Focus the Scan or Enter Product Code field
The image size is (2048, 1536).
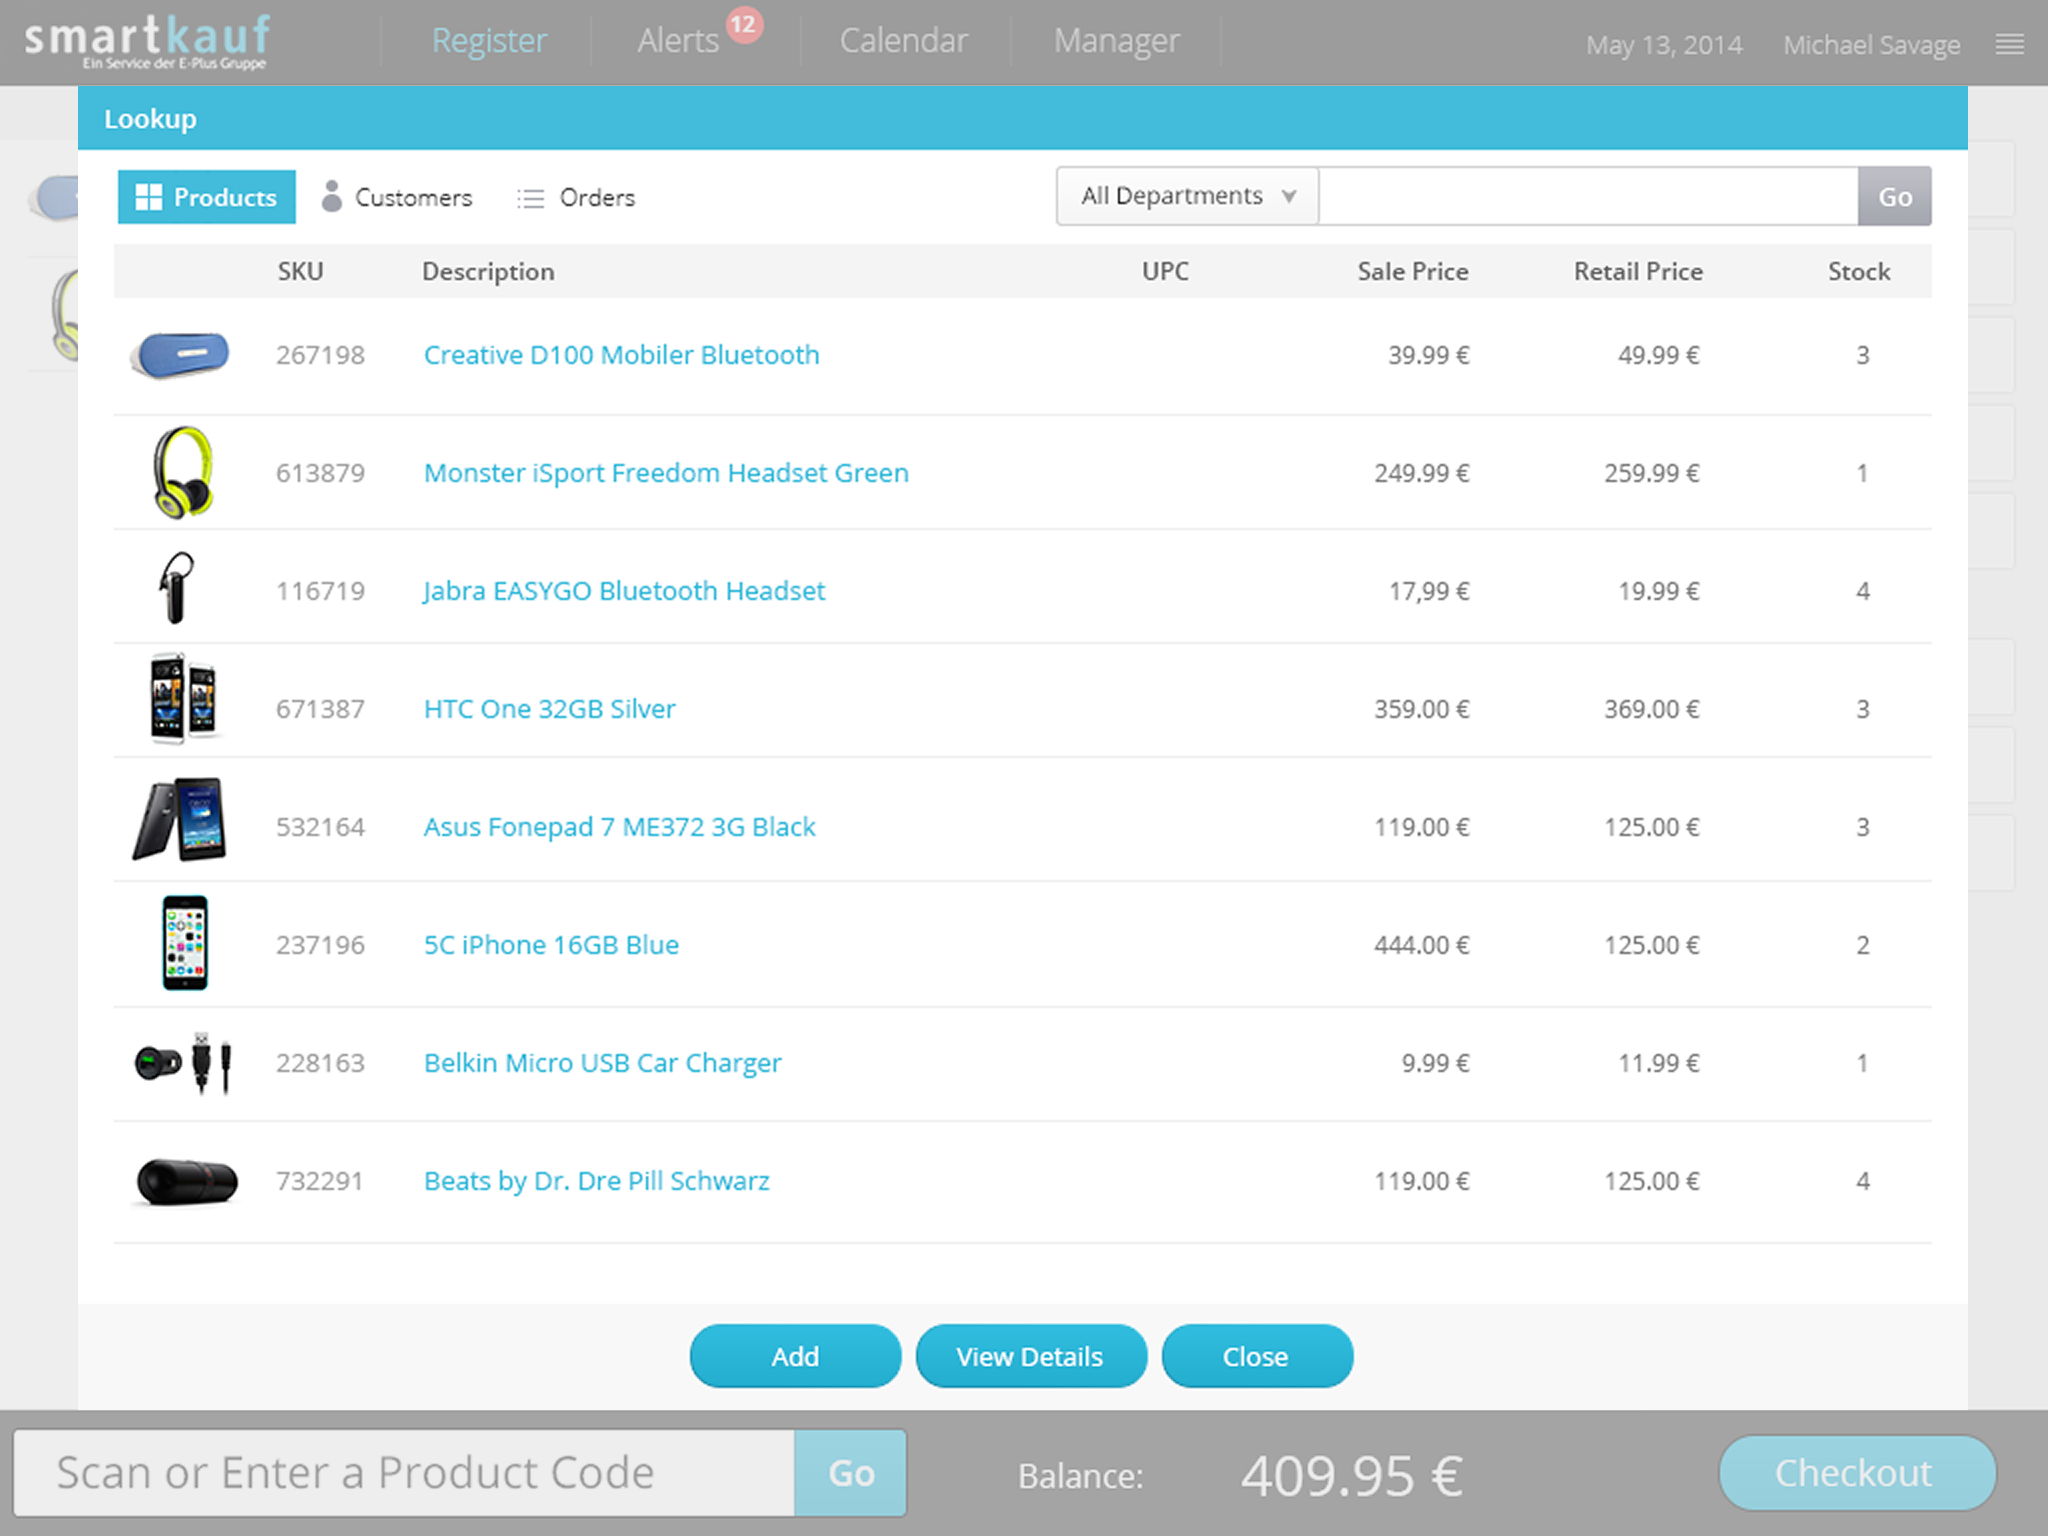click(x=404, y=1473)
